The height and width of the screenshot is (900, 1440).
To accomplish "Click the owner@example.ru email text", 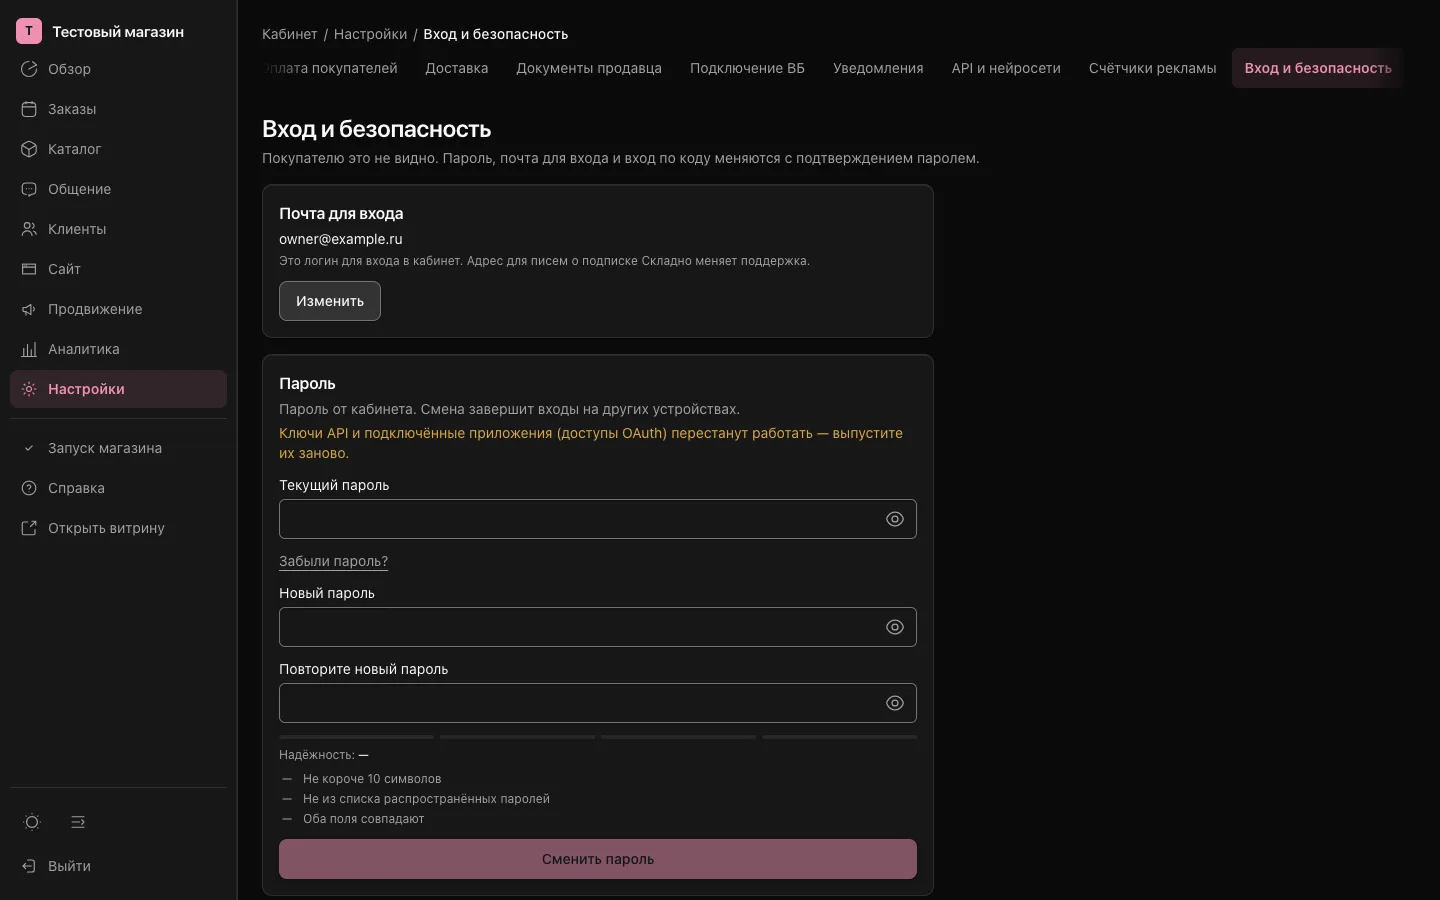I will pyautogui.click(x=341, y=239).
